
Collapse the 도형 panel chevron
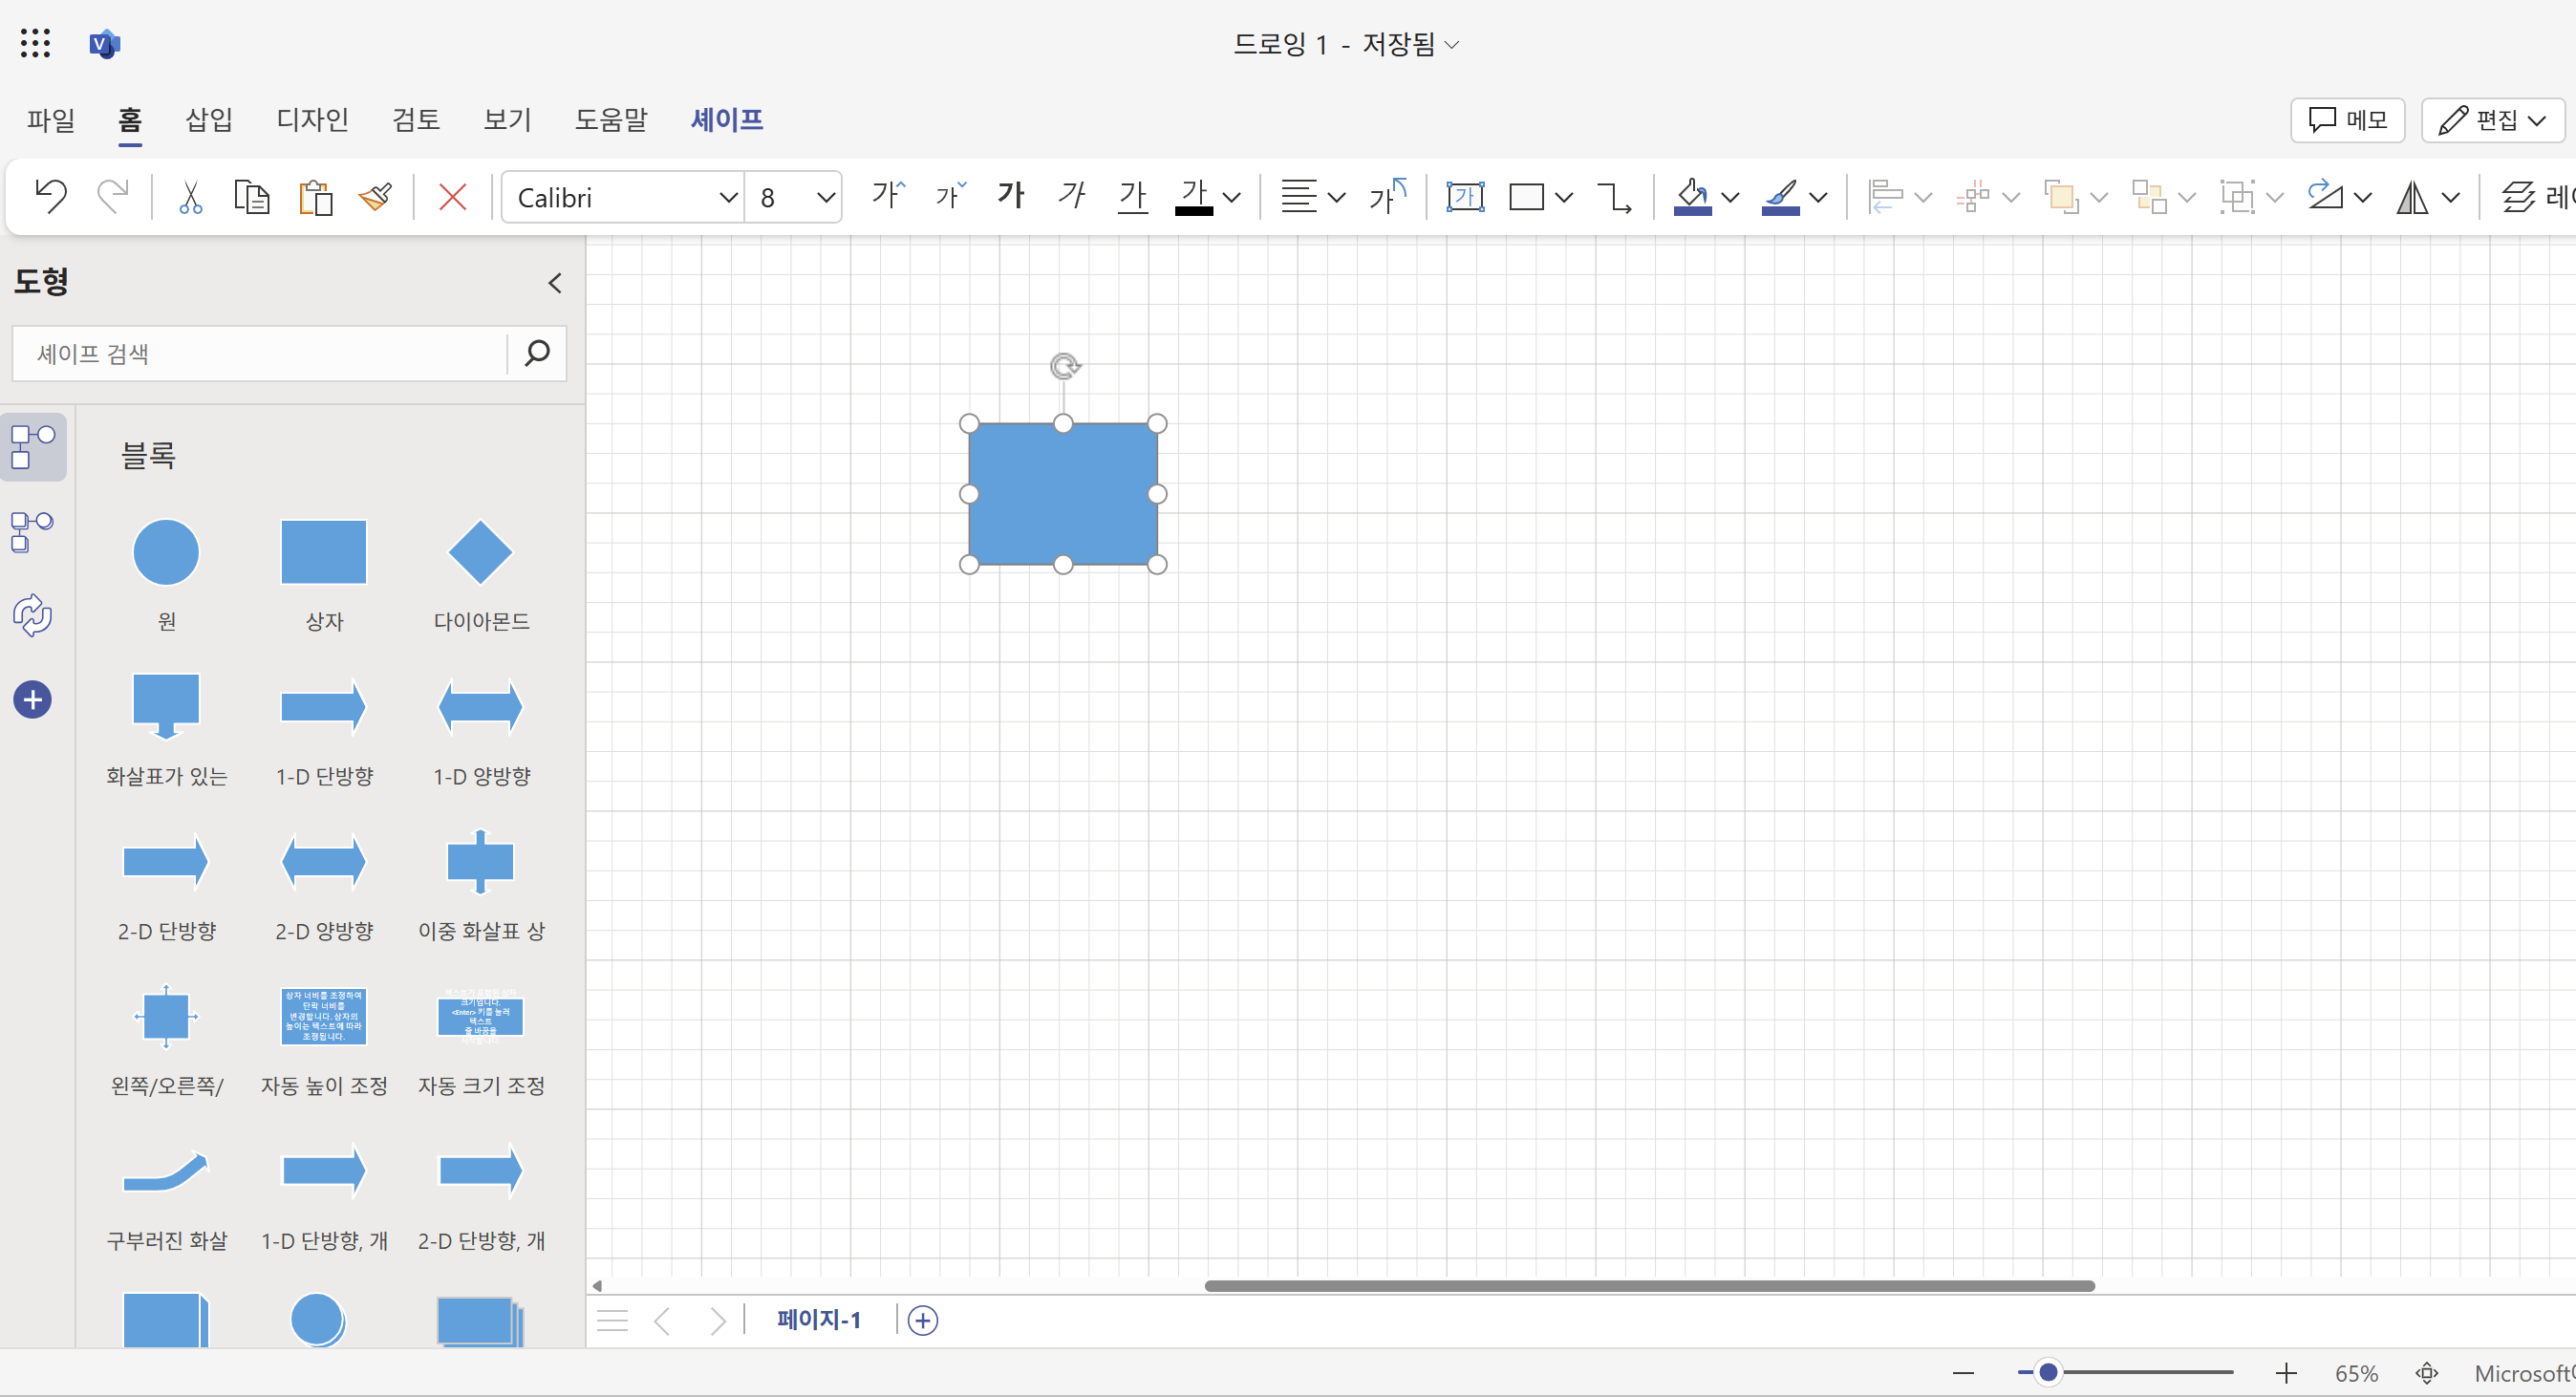click(x=555, y=283)
